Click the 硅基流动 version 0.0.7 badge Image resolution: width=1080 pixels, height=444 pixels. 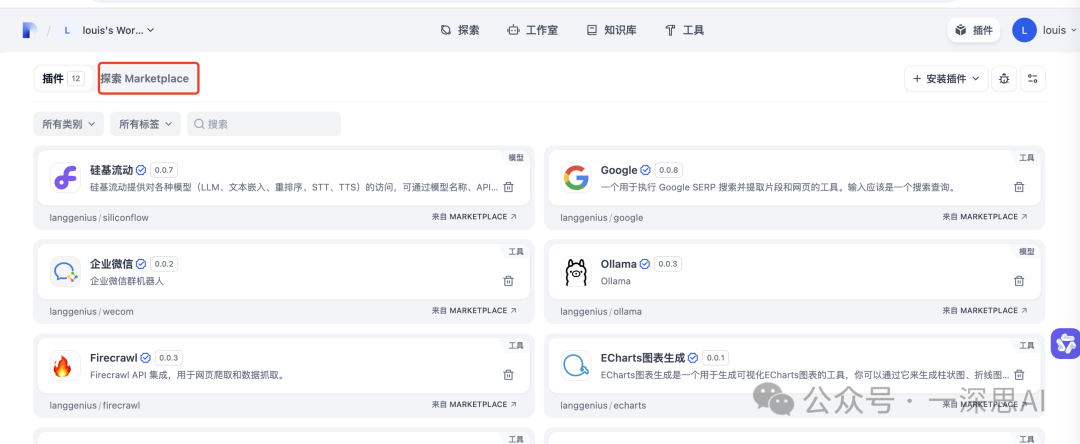[x=165, y=170]
